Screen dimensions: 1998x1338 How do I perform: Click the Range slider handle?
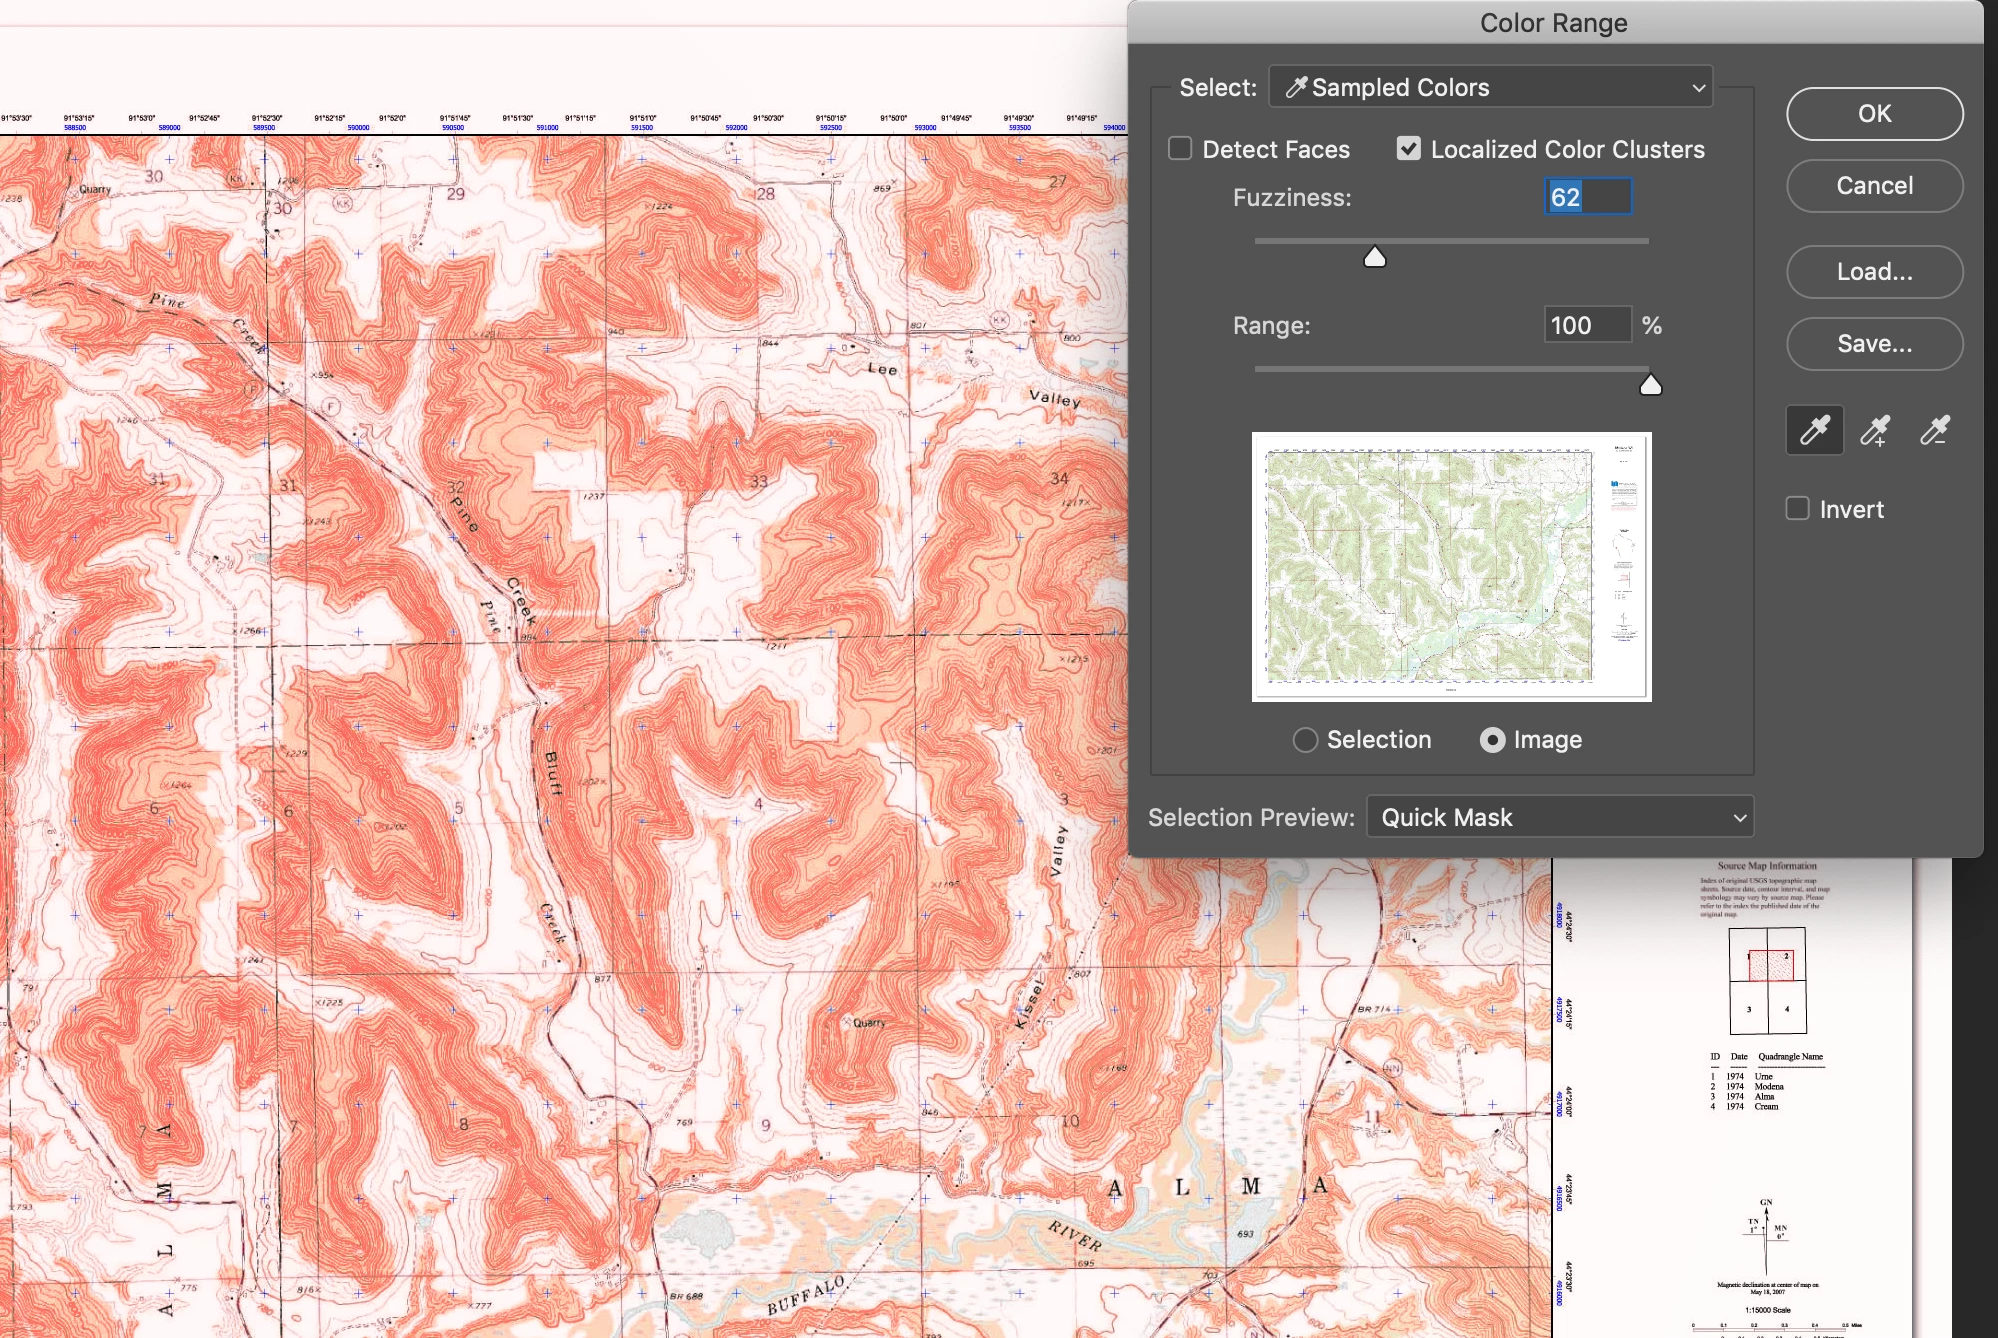[1651, 386]
